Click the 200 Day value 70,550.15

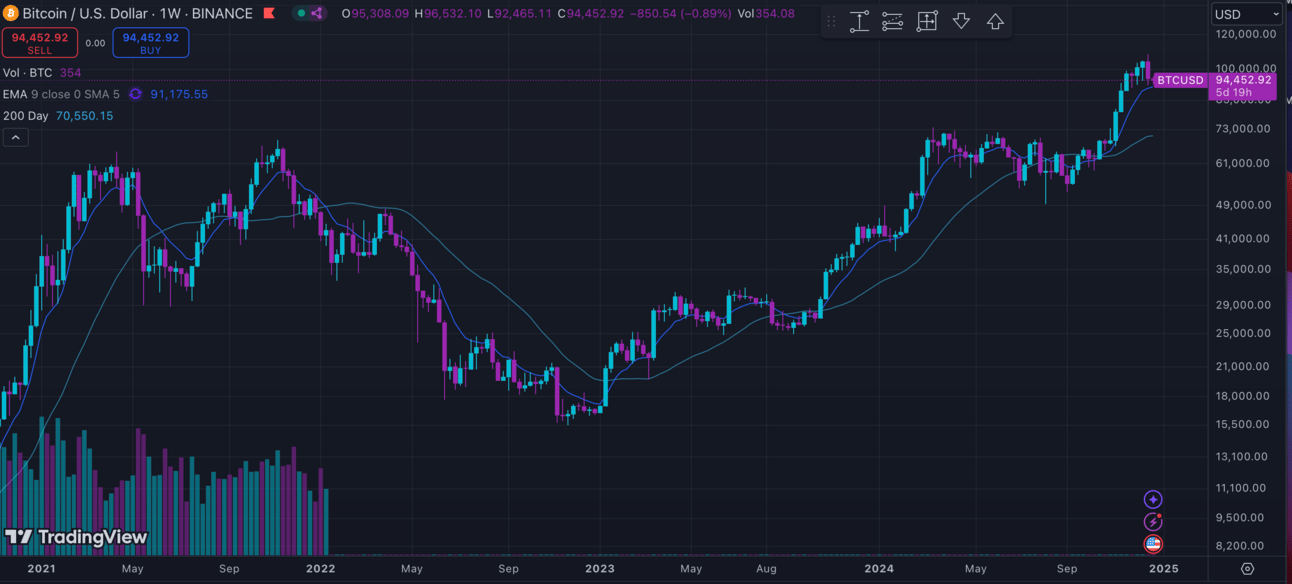(x=84, y=116)
